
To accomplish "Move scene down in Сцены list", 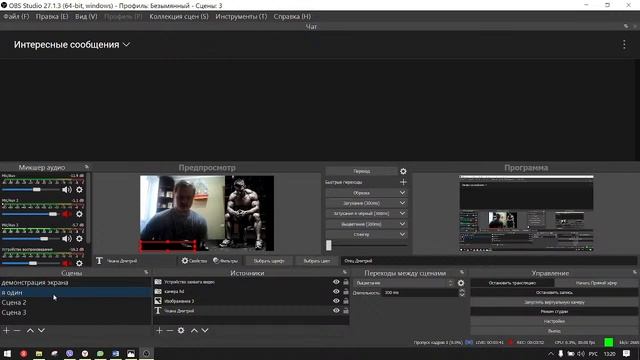I will (41, 330).
